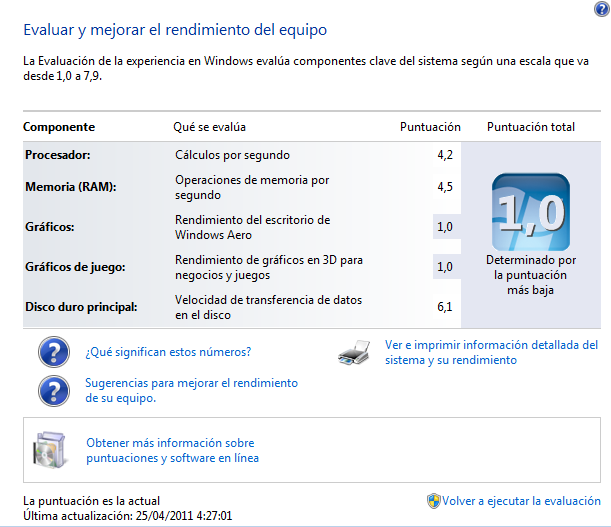Click the 1,0 score in the Gráficos row

click(x=445, y=227)
